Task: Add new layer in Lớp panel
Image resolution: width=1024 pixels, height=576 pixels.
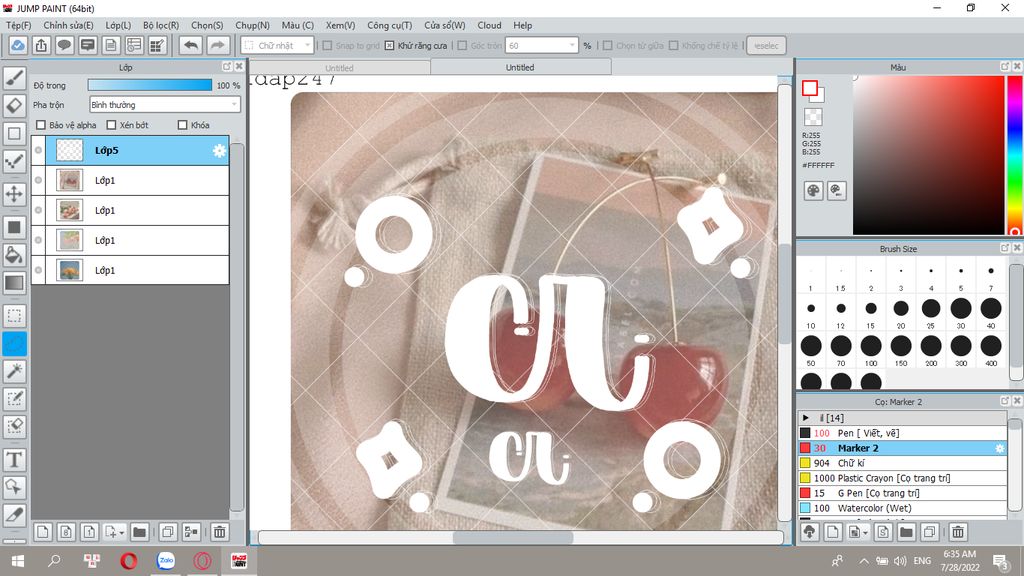Action: pos(42,532)
